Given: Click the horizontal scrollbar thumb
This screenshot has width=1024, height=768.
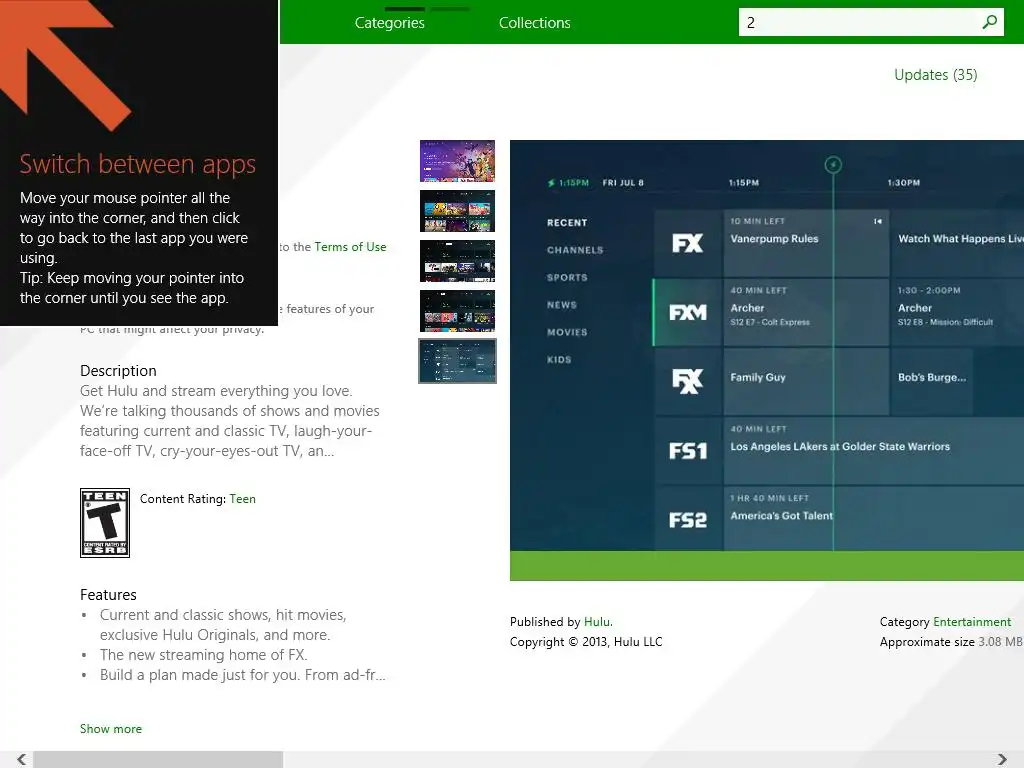Looking at the screenshot, I should 158,759.
